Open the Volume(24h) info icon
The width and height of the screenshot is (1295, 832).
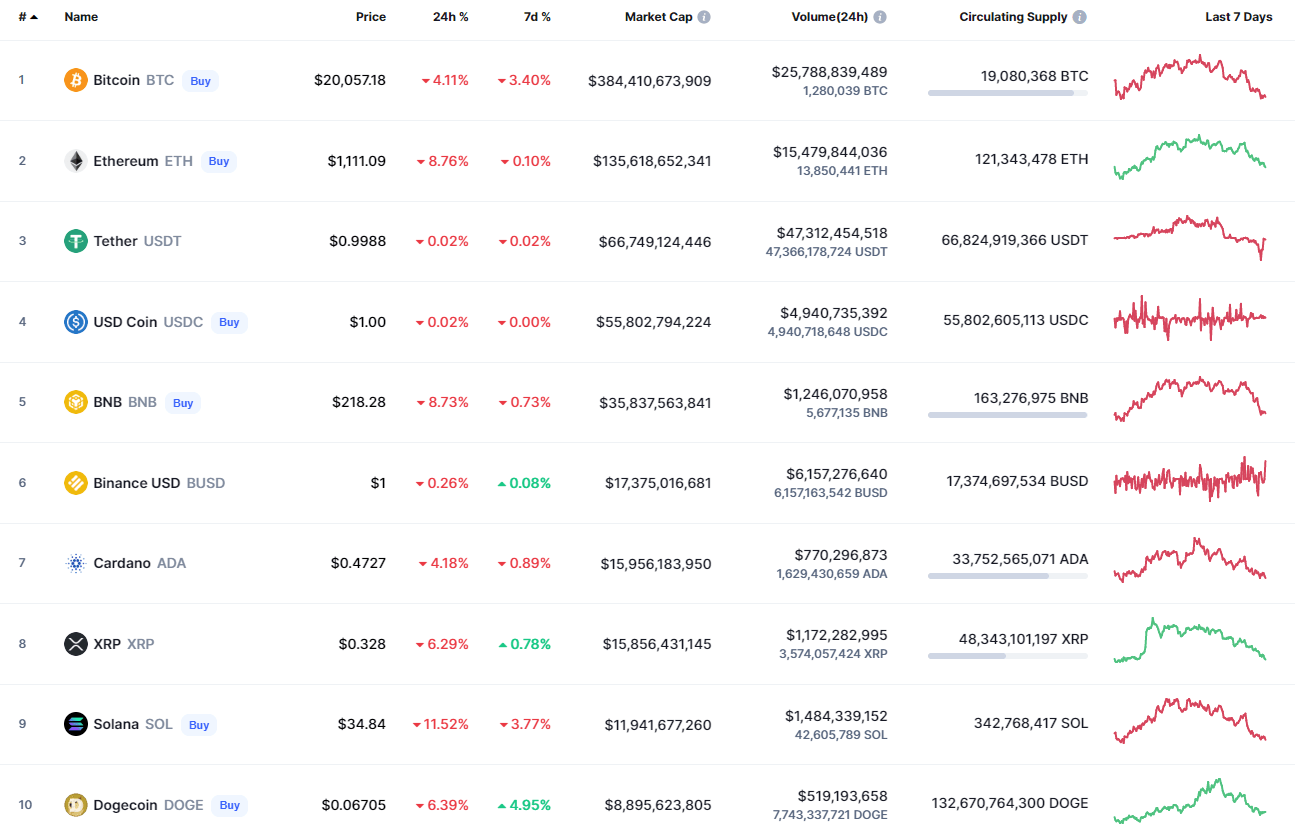[x=880, y=17]
